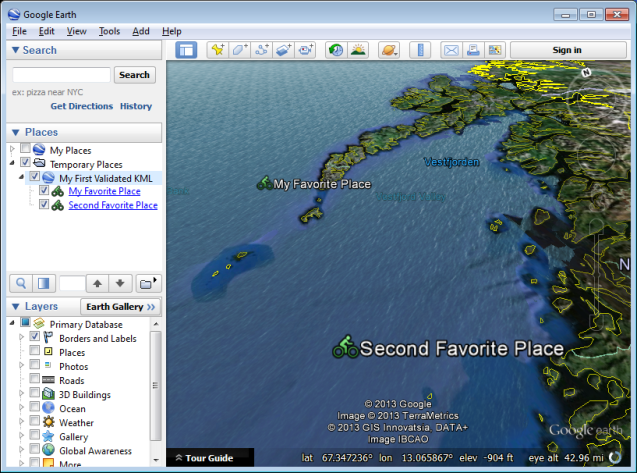Click the email envelope icon

[x=451, y=50]
